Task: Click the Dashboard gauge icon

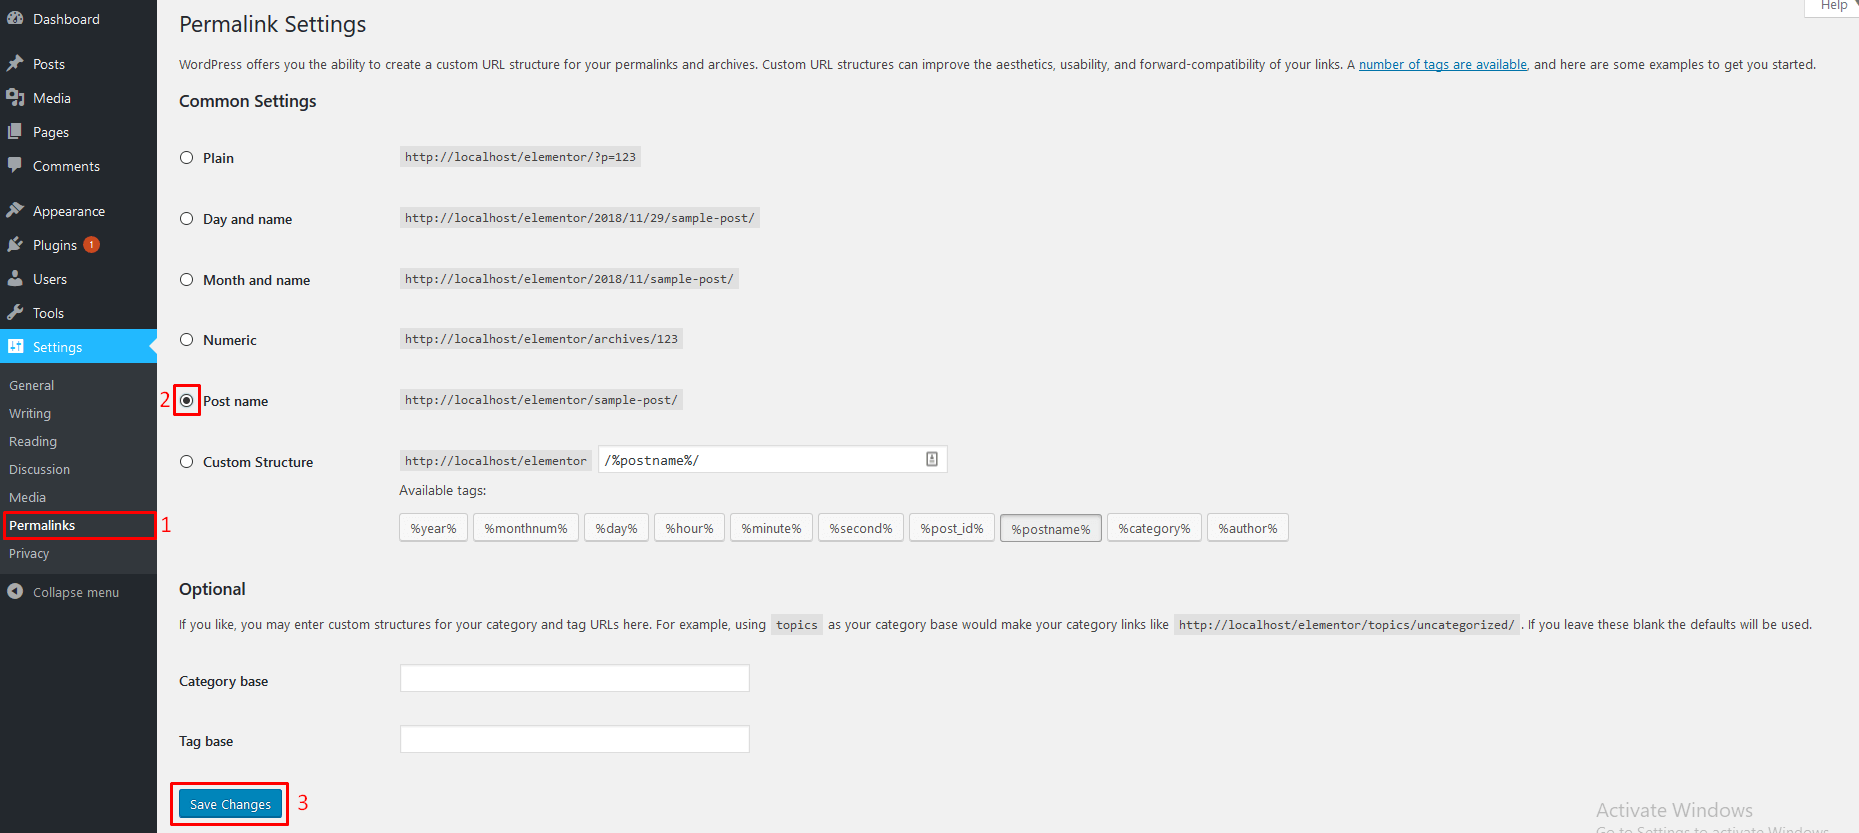Action: point(15,19)
